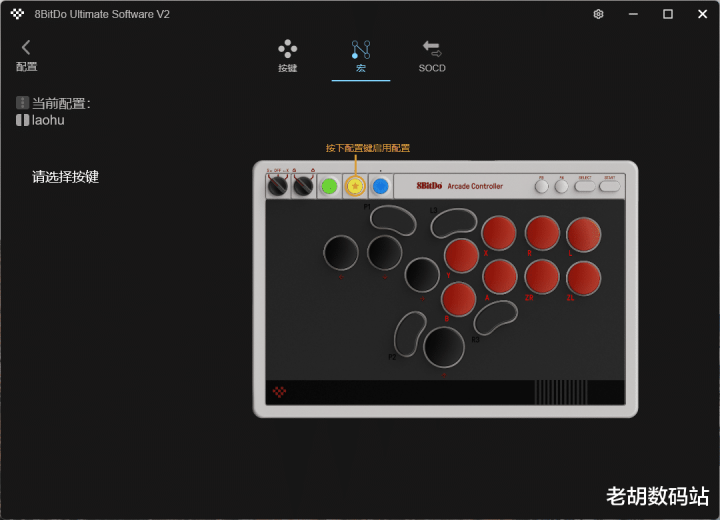Select the red ZR button
This screenshot has width=720, height=520.
point(542,277)
